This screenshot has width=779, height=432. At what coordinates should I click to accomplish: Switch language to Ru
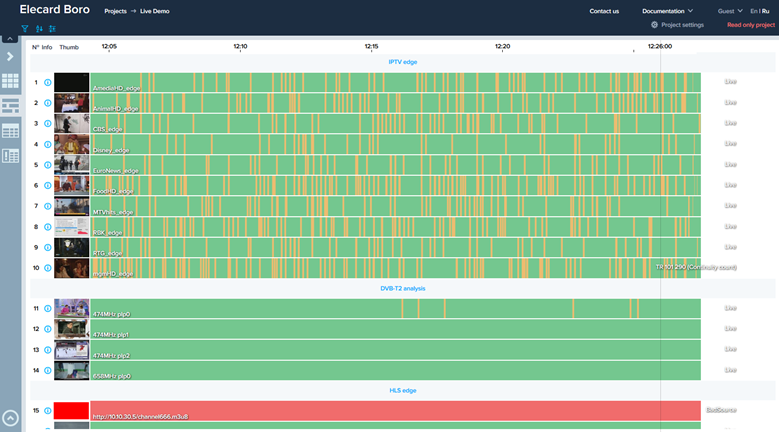click(x=766, y=11)
